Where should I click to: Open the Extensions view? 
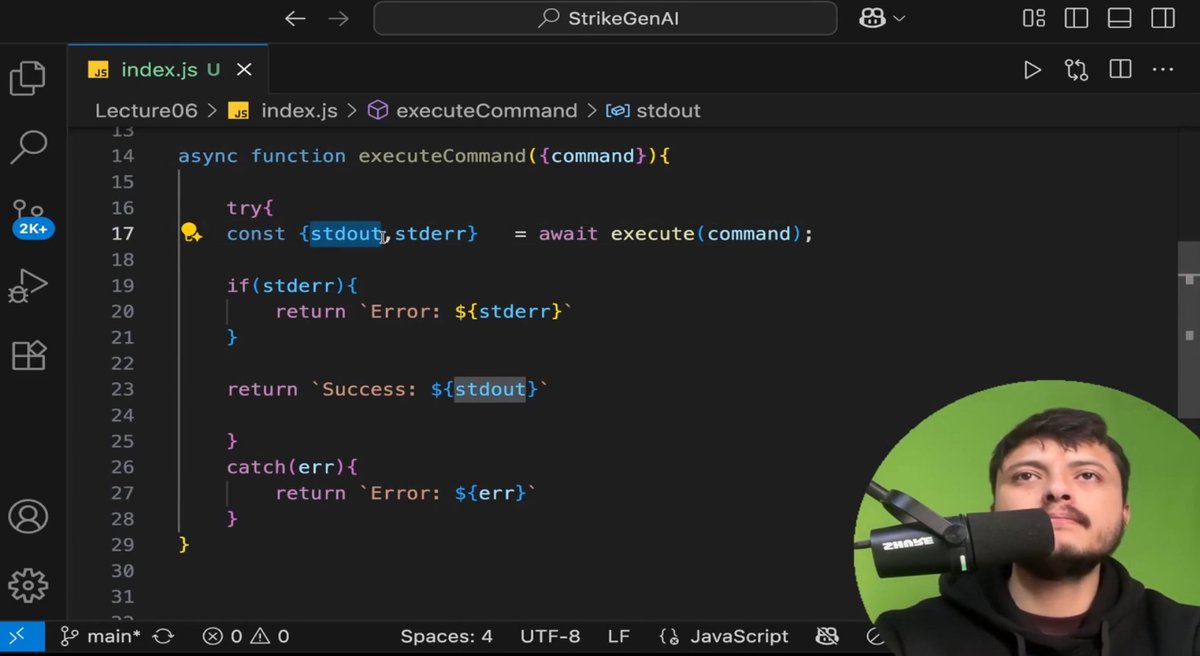click(28, 355)
